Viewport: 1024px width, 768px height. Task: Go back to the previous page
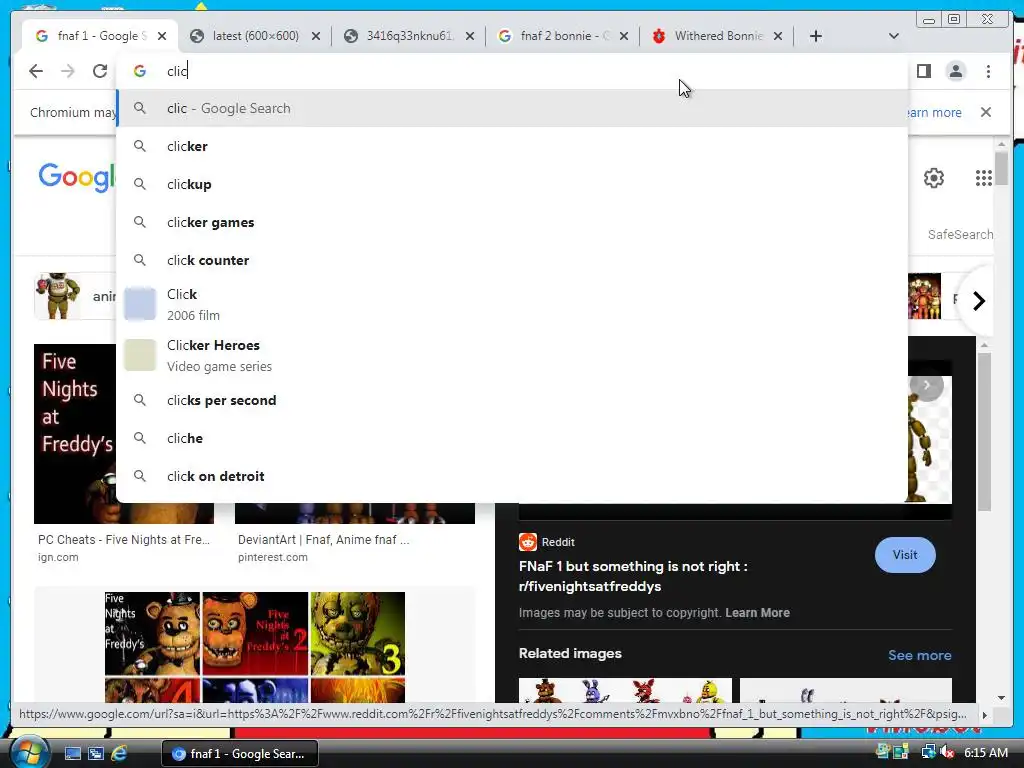[36, 71]
